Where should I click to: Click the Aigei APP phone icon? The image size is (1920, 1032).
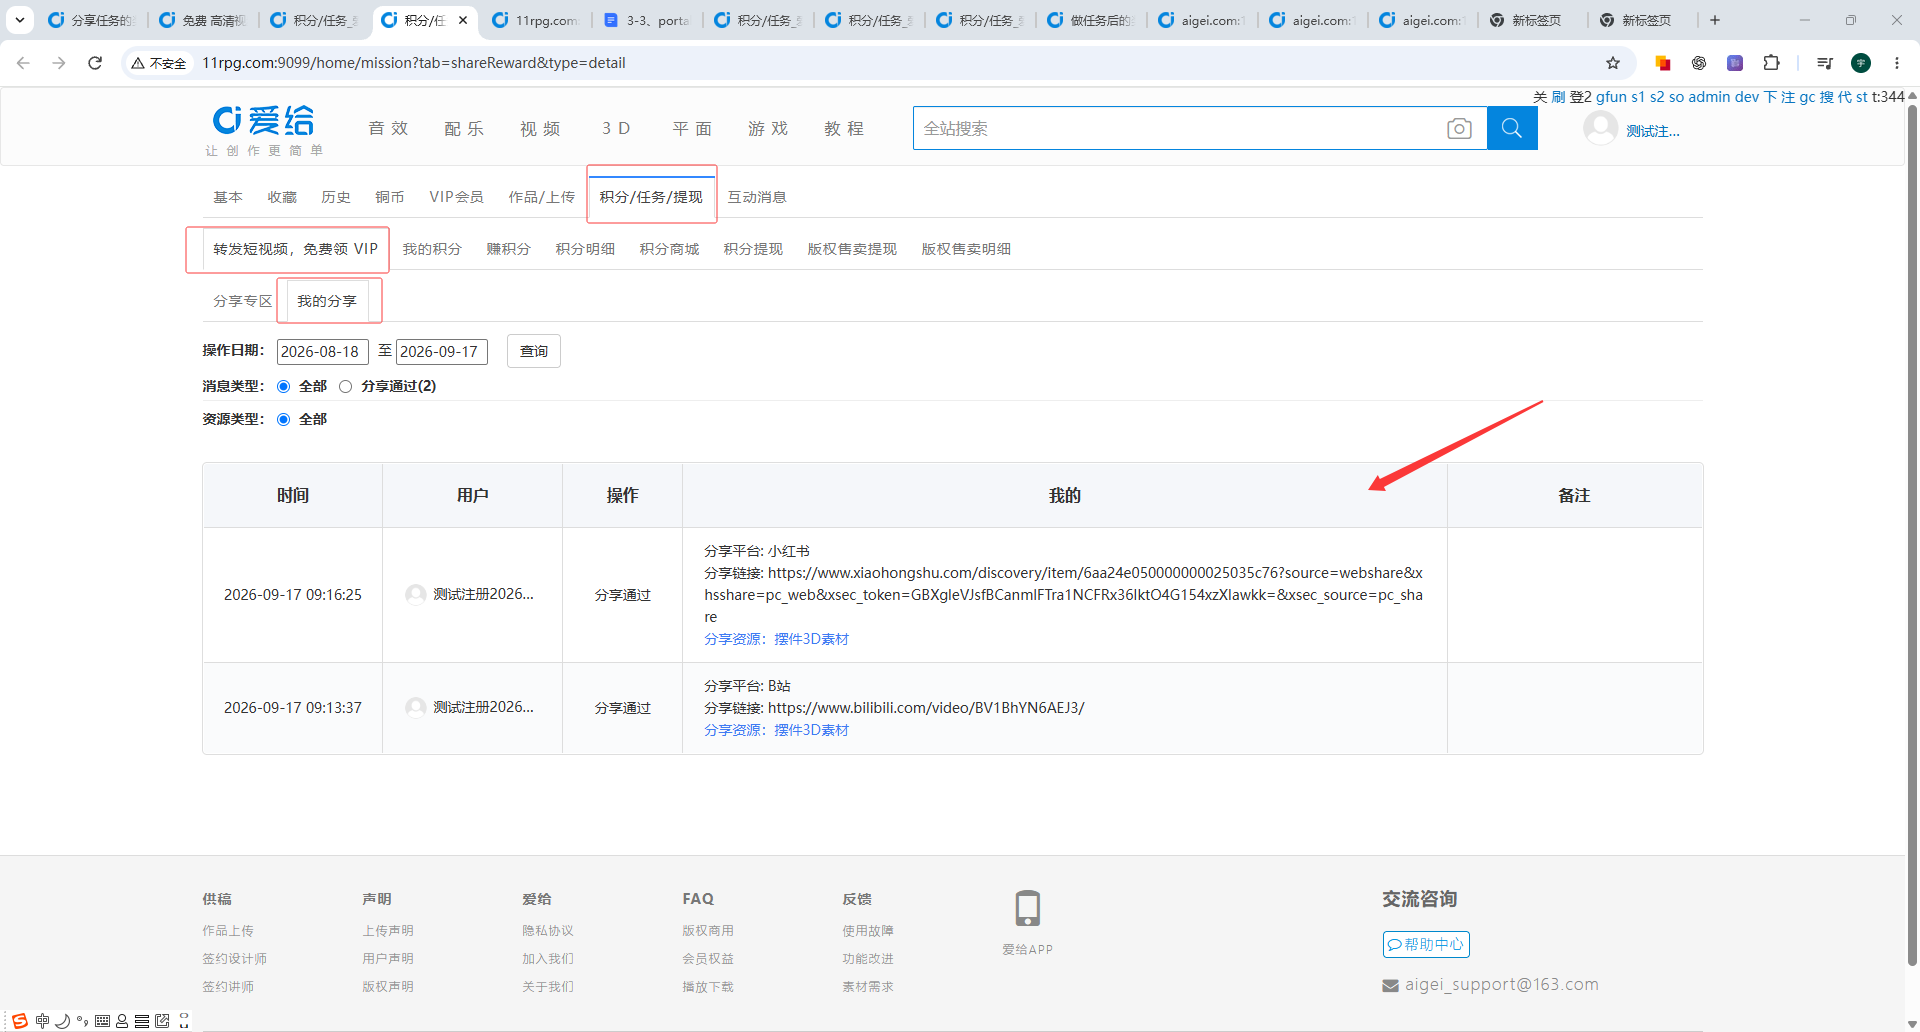coord(1027,908)
